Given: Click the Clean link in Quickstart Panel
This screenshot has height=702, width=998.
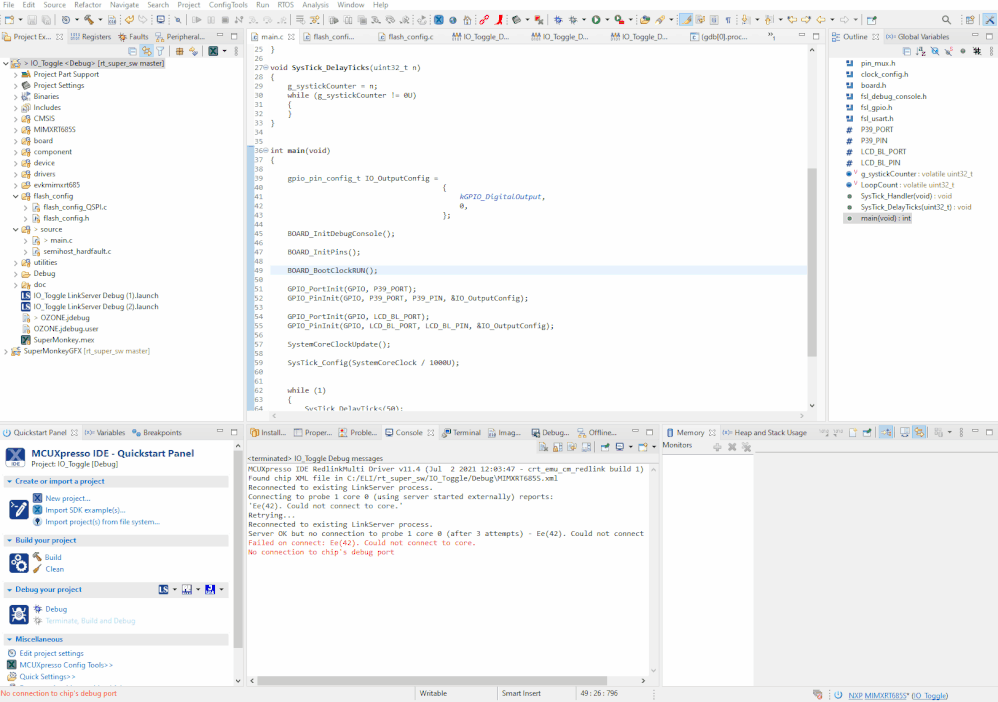Looking at the screenshot, I should 54,569.
